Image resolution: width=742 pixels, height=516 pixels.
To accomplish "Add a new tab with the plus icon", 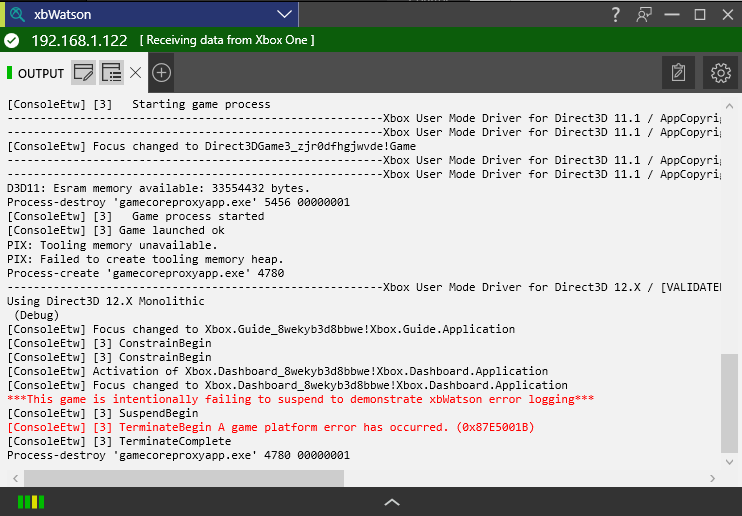I will (x=162, y=73).
